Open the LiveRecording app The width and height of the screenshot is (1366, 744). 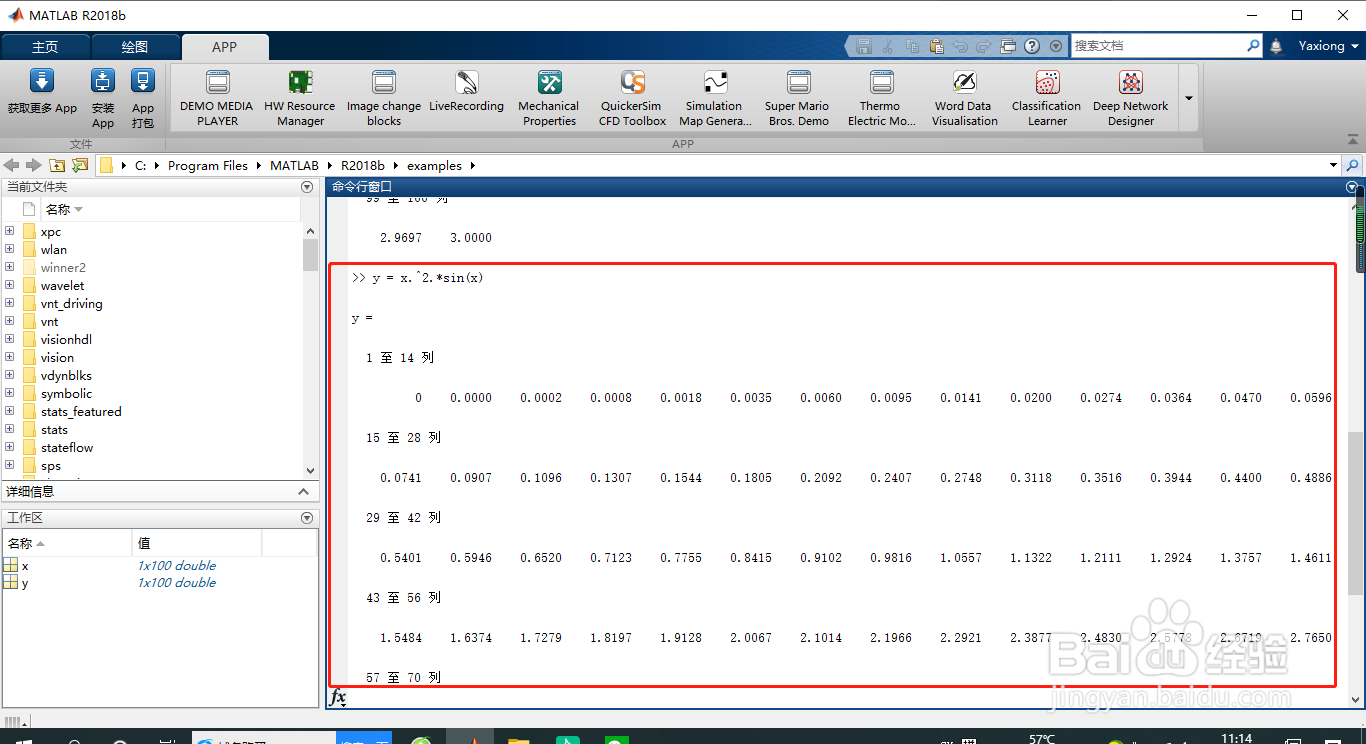467,92
